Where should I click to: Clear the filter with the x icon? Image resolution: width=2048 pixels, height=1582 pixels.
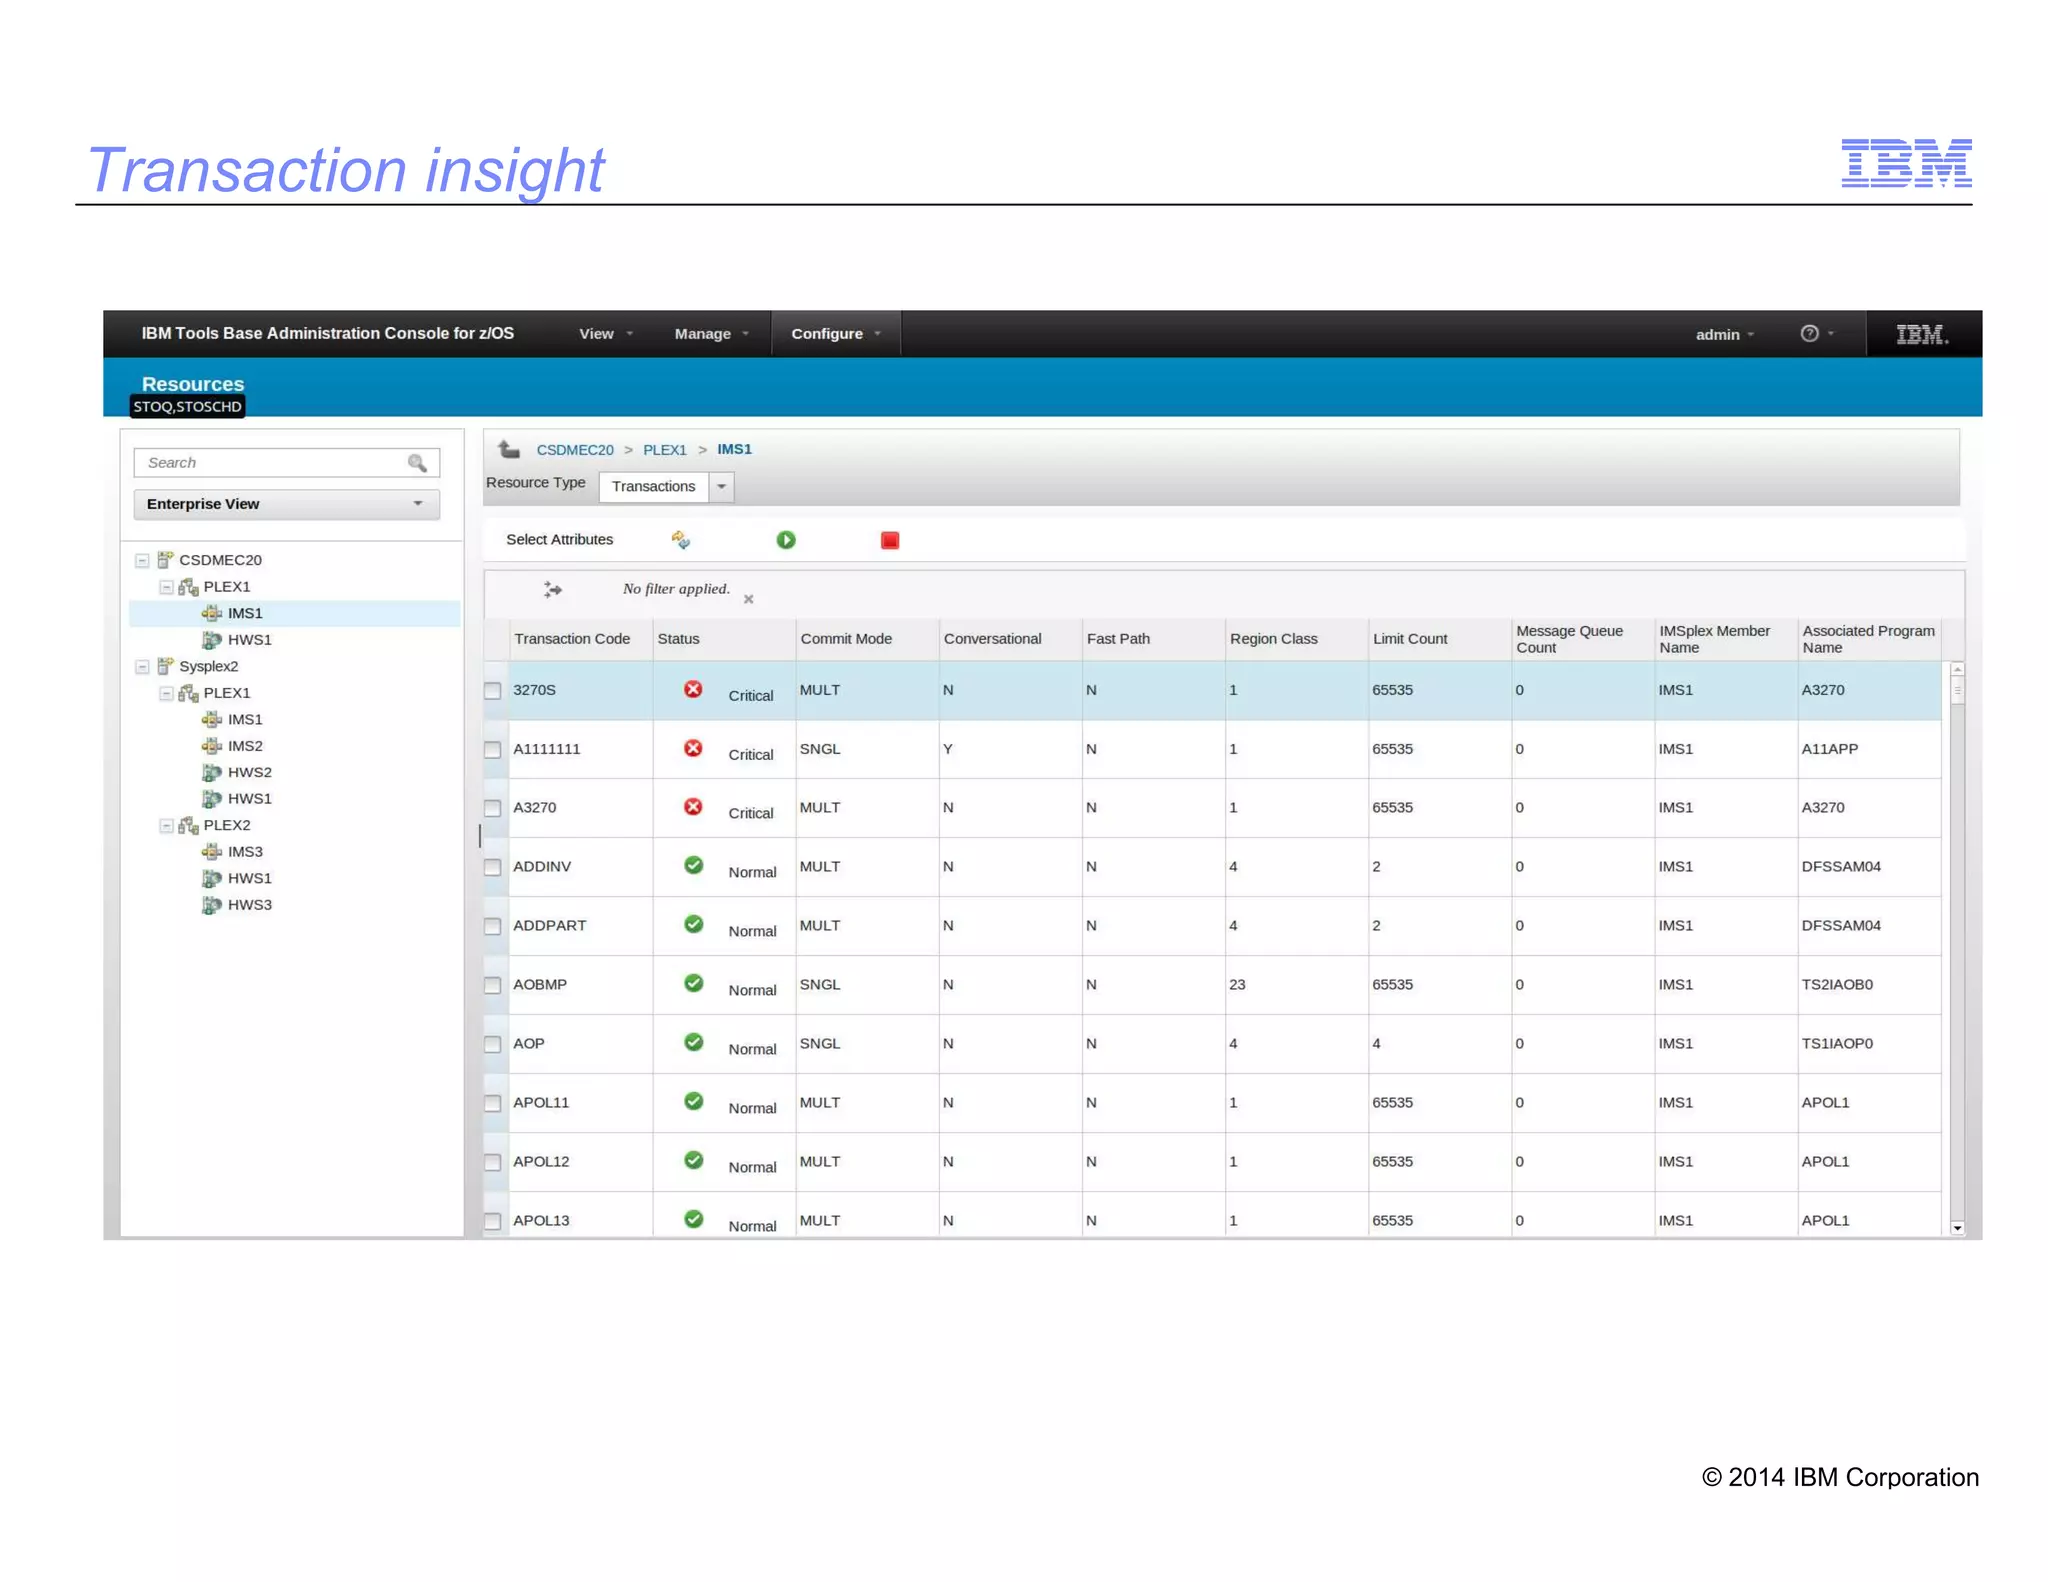[748, 598]
